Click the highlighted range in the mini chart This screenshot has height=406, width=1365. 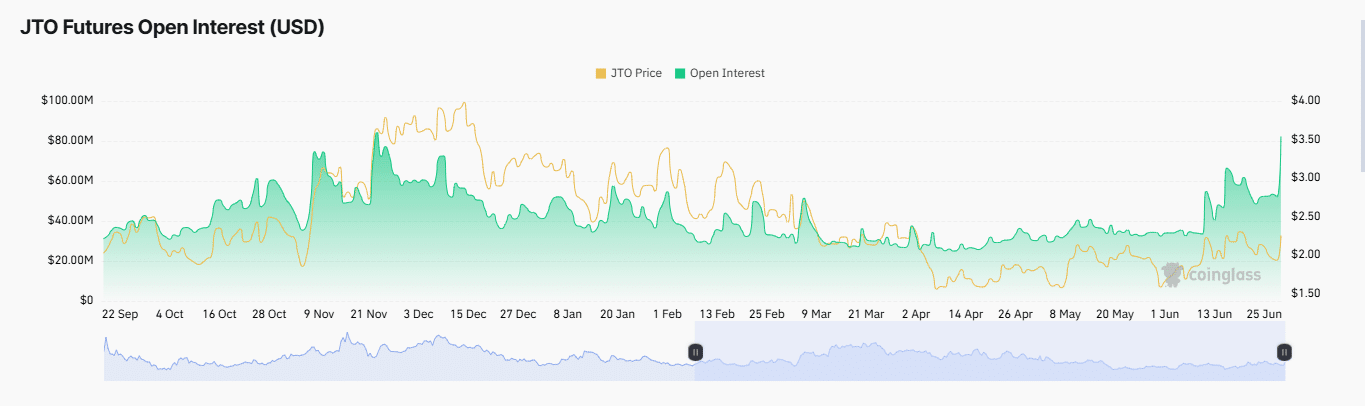[990, 352]
